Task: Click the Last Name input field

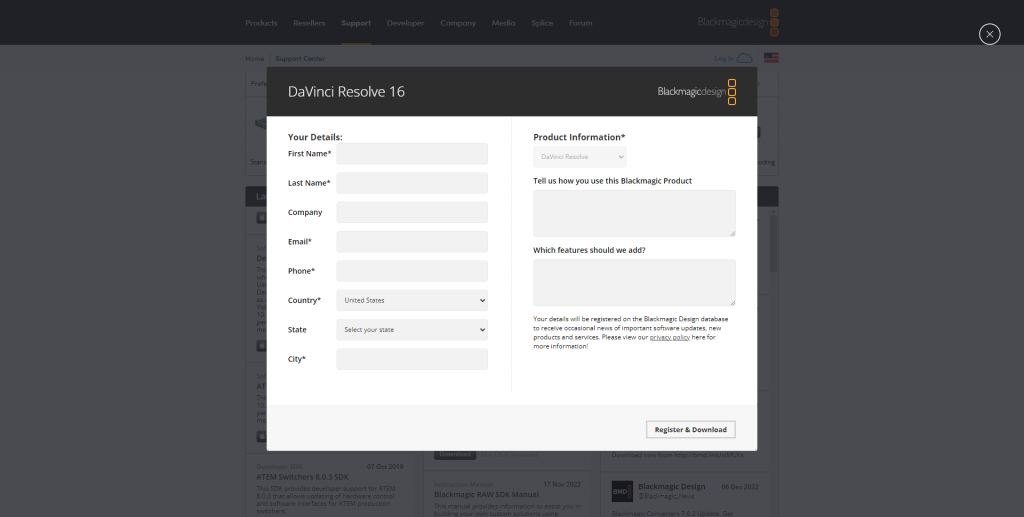Action: pos(412,183)
